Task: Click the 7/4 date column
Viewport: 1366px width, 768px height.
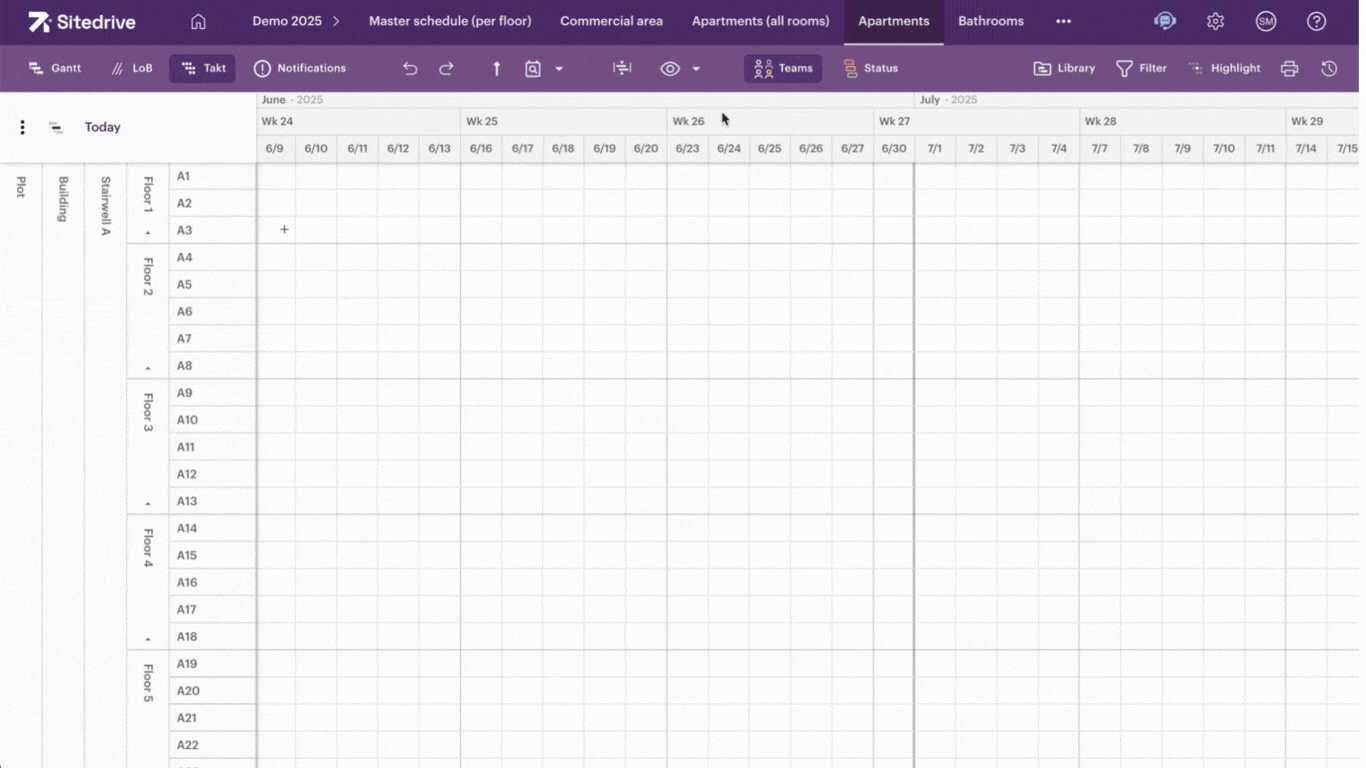Action: coord(1059,148)
